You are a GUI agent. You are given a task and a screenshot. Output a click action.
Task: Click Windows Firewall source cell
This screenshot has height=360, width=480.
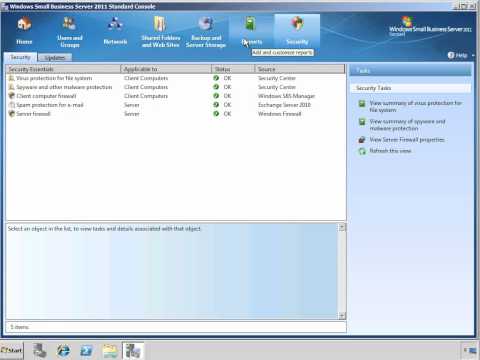(x=280, y=114)
